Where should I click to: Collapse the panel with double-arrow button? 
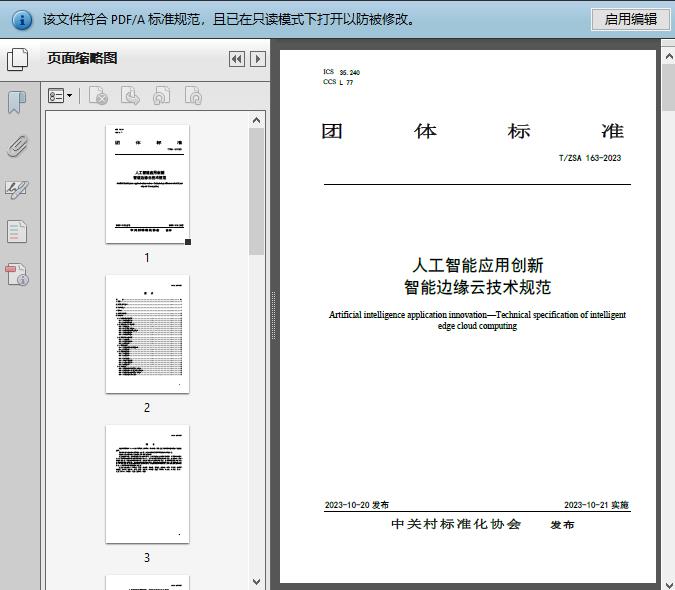(237, 59)
